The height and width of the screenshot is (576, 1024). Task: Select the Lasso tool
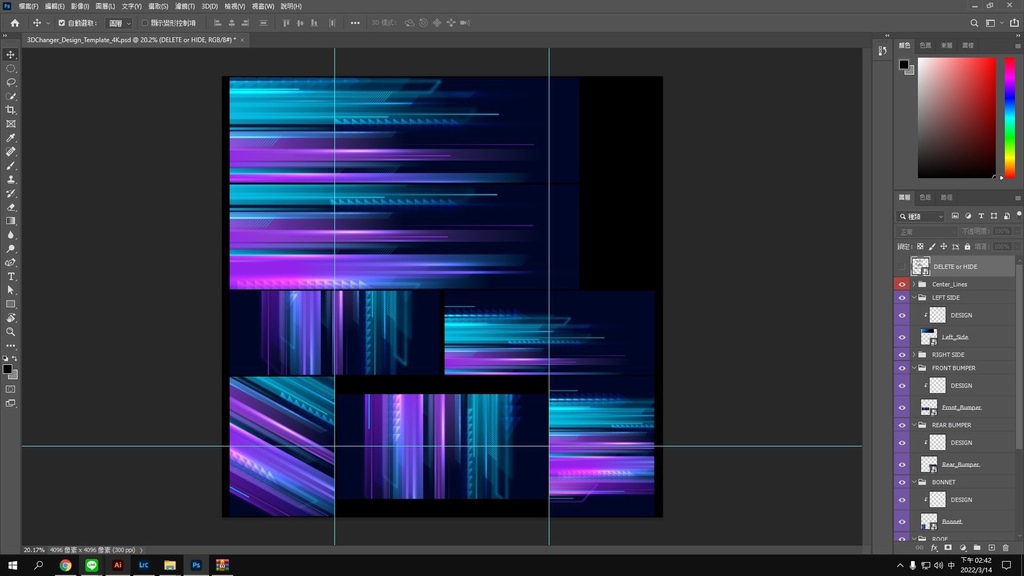(x=11, y=82)
